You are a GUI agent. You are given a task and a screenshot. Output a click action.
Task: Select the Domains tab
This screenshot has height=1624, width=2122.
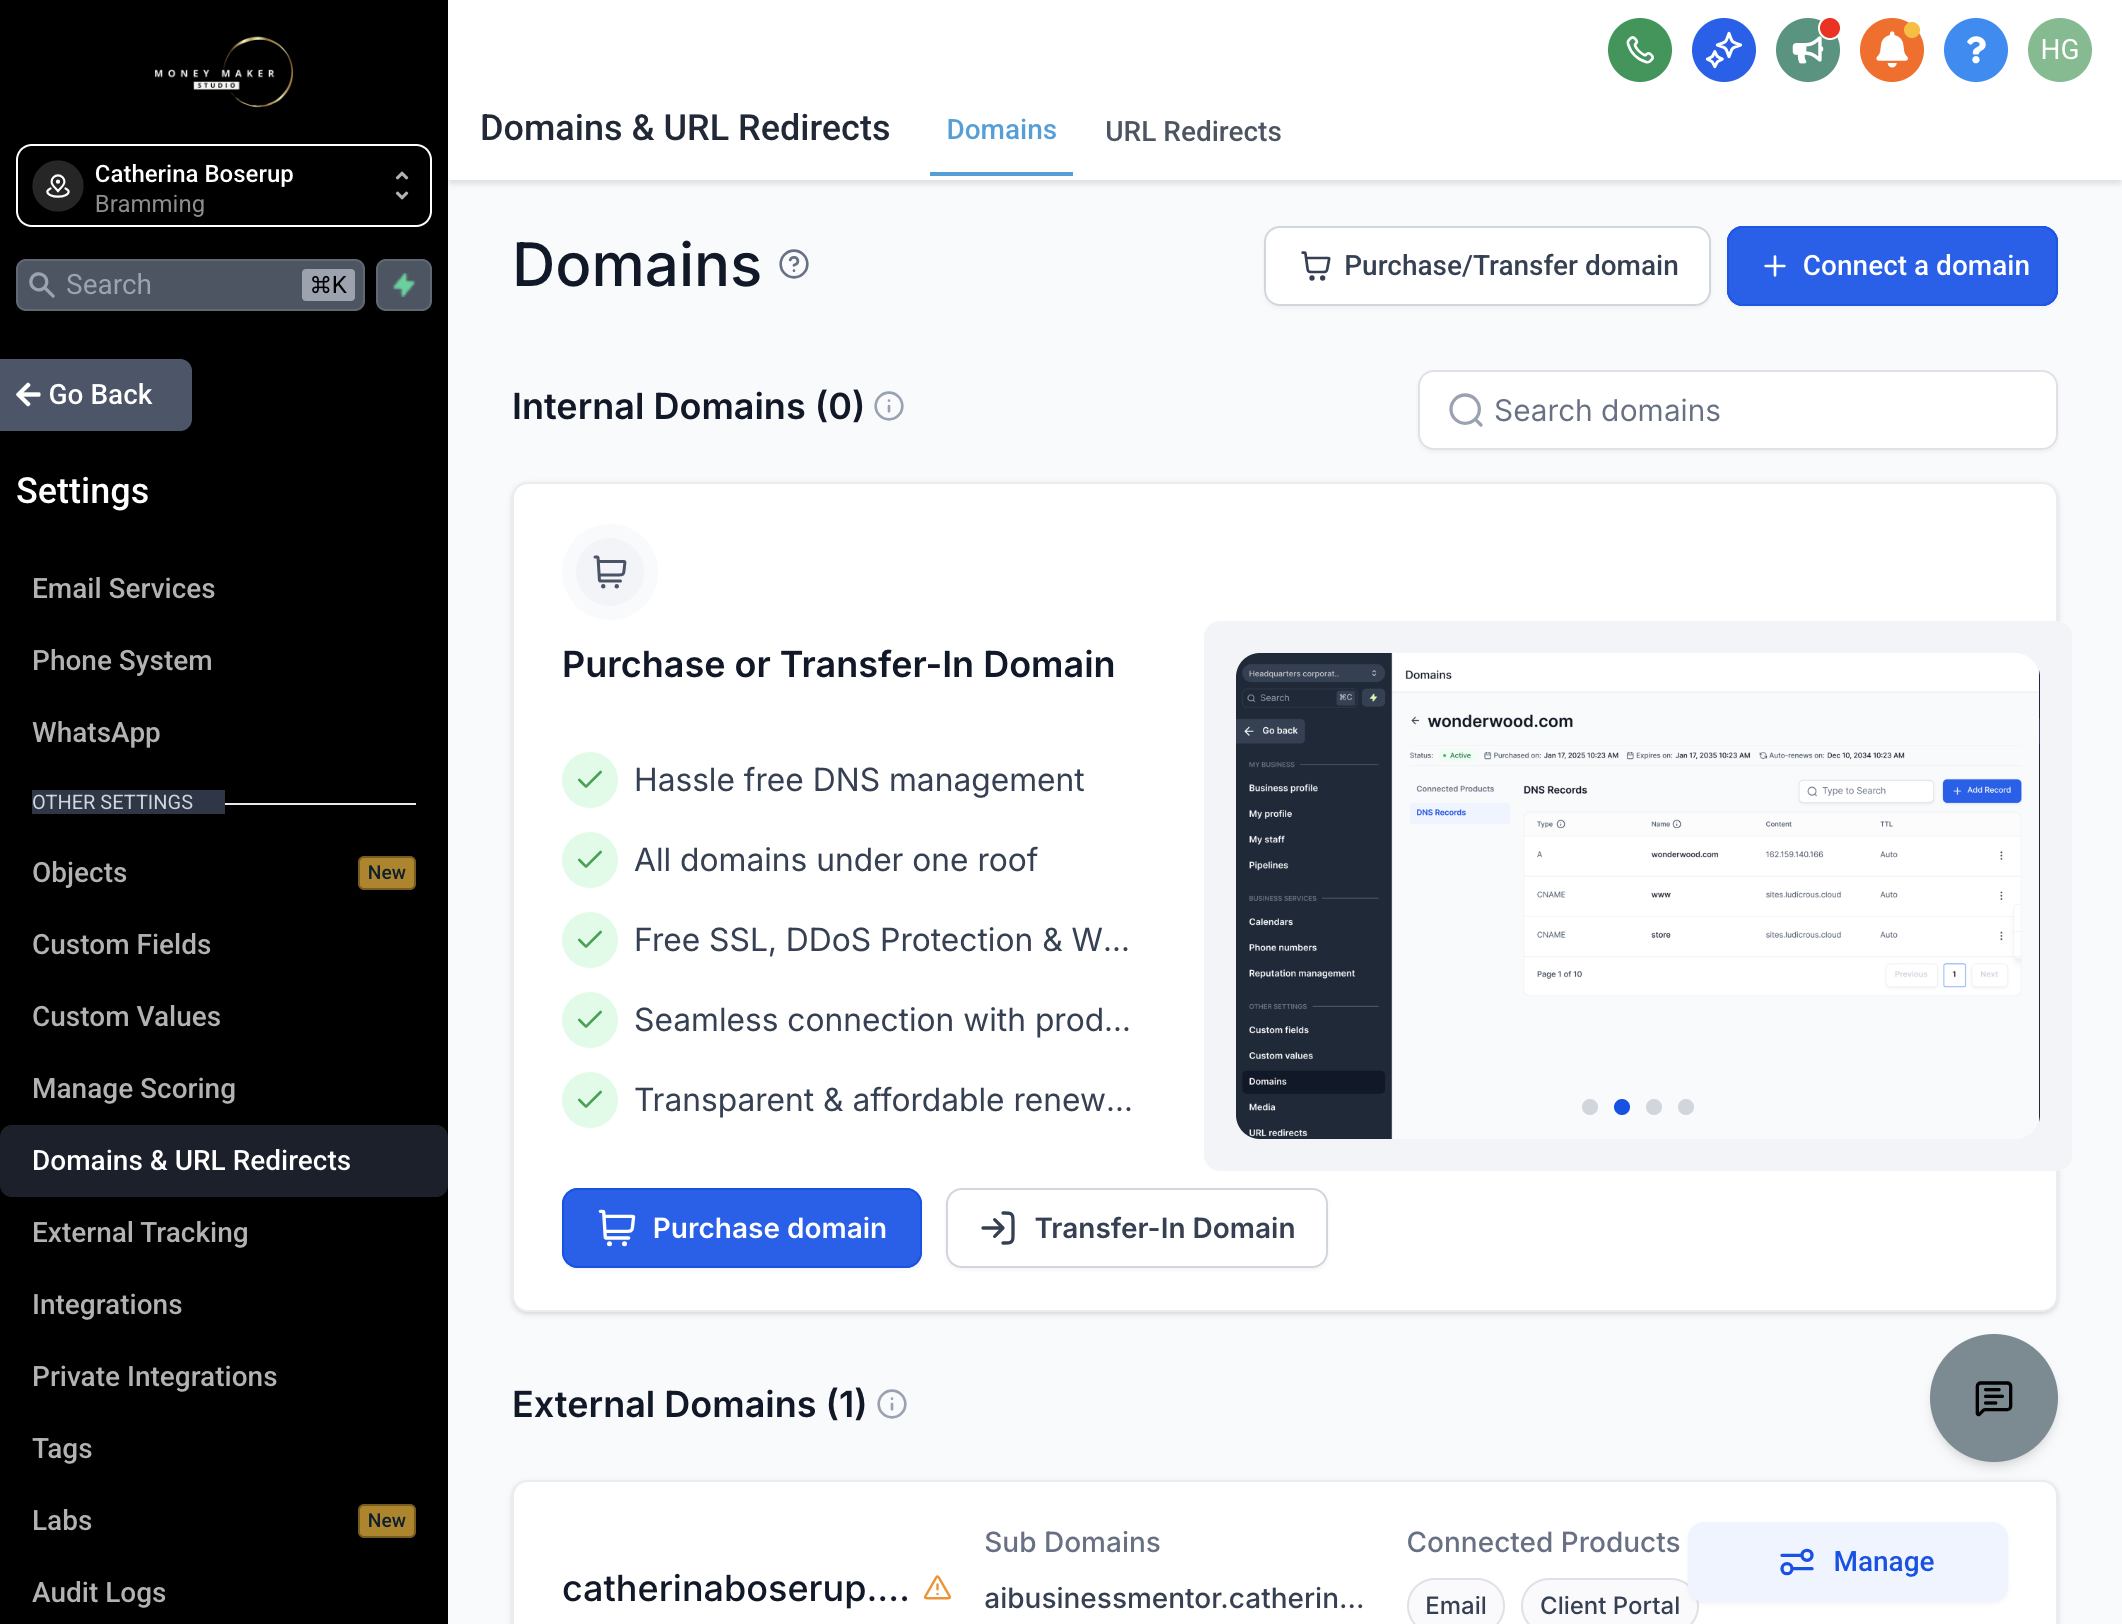click(x=1001, y=130)
